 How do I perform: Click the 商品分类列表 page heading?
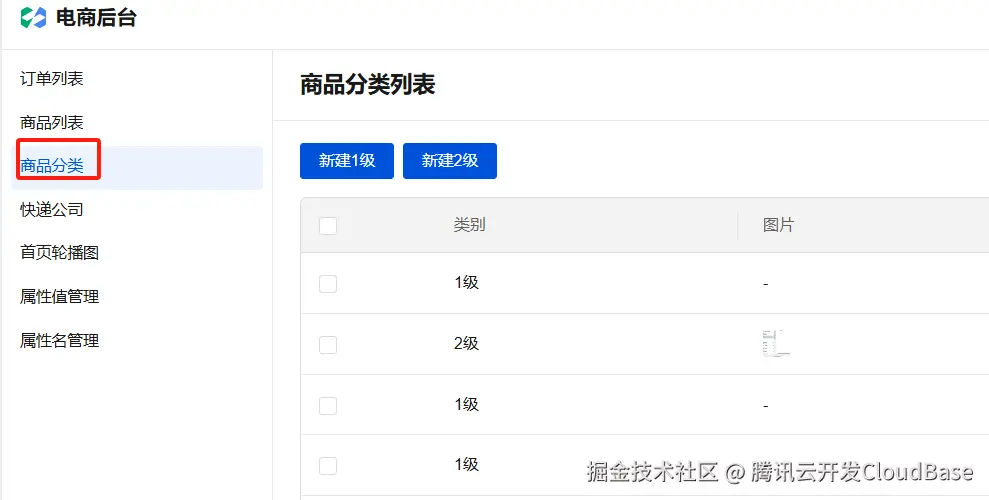[x=368, y=86]
